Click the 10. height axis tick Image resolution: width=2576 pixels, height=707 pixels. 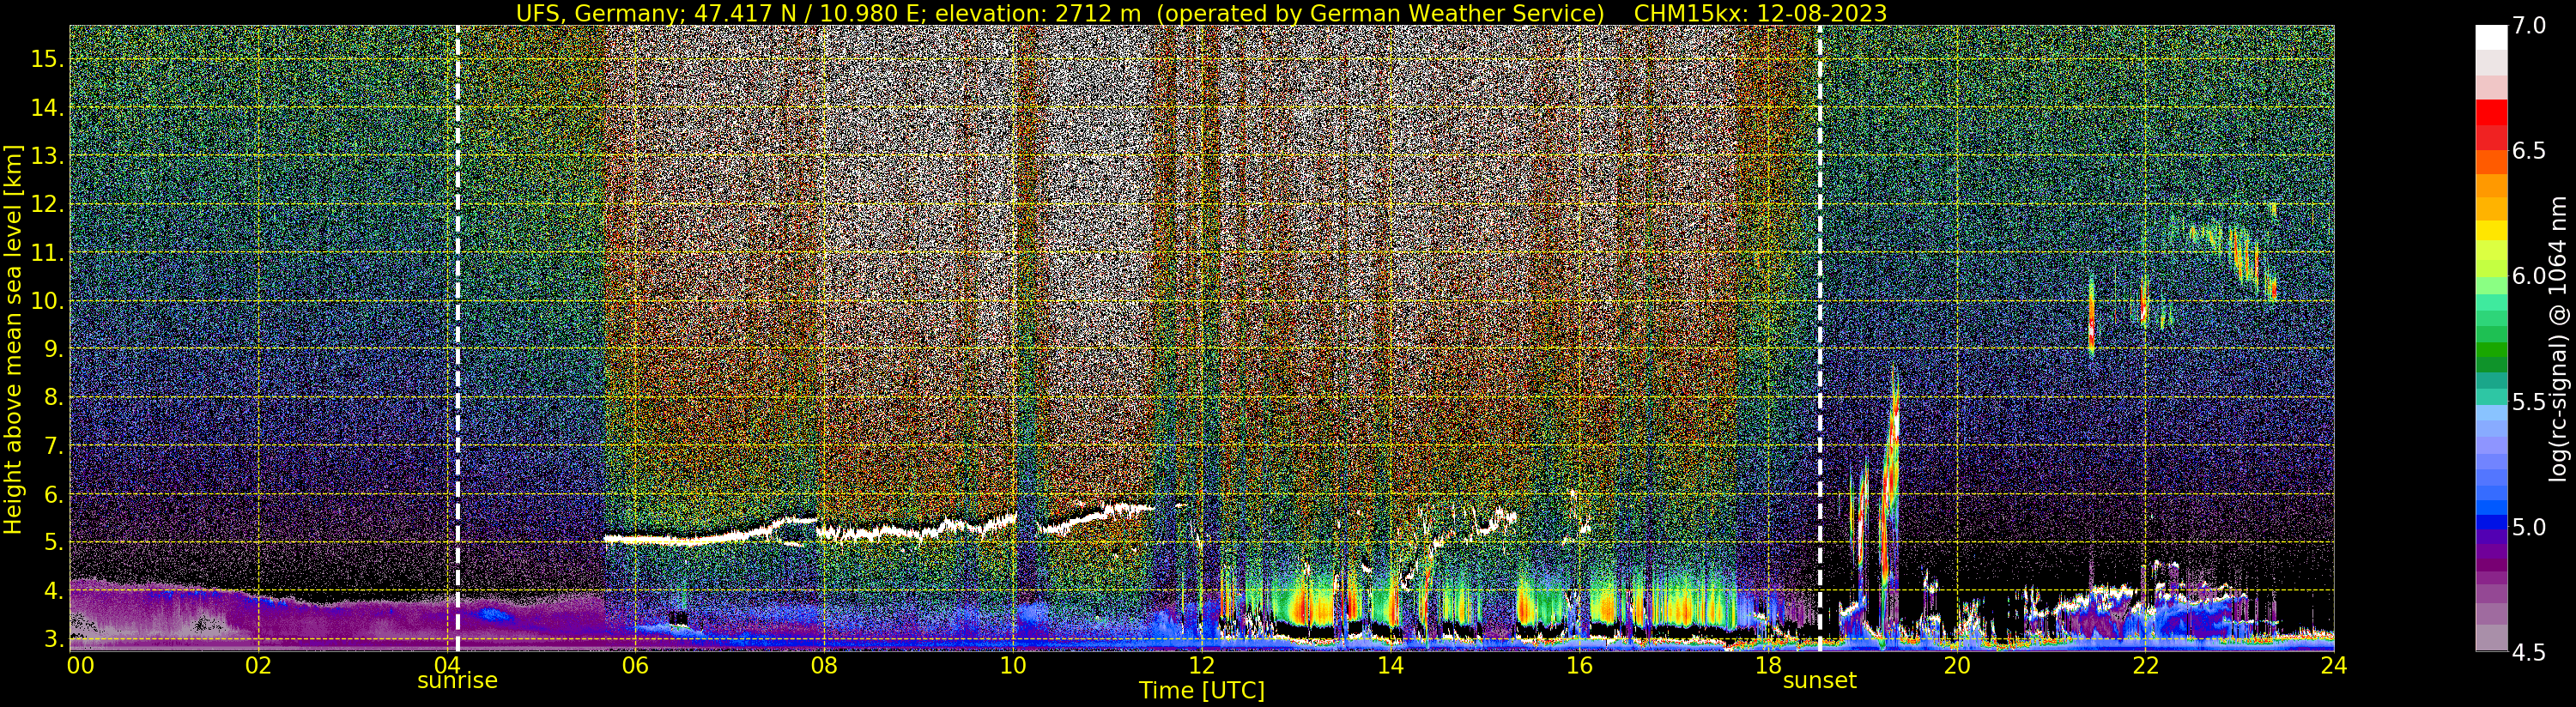[48, 301]
